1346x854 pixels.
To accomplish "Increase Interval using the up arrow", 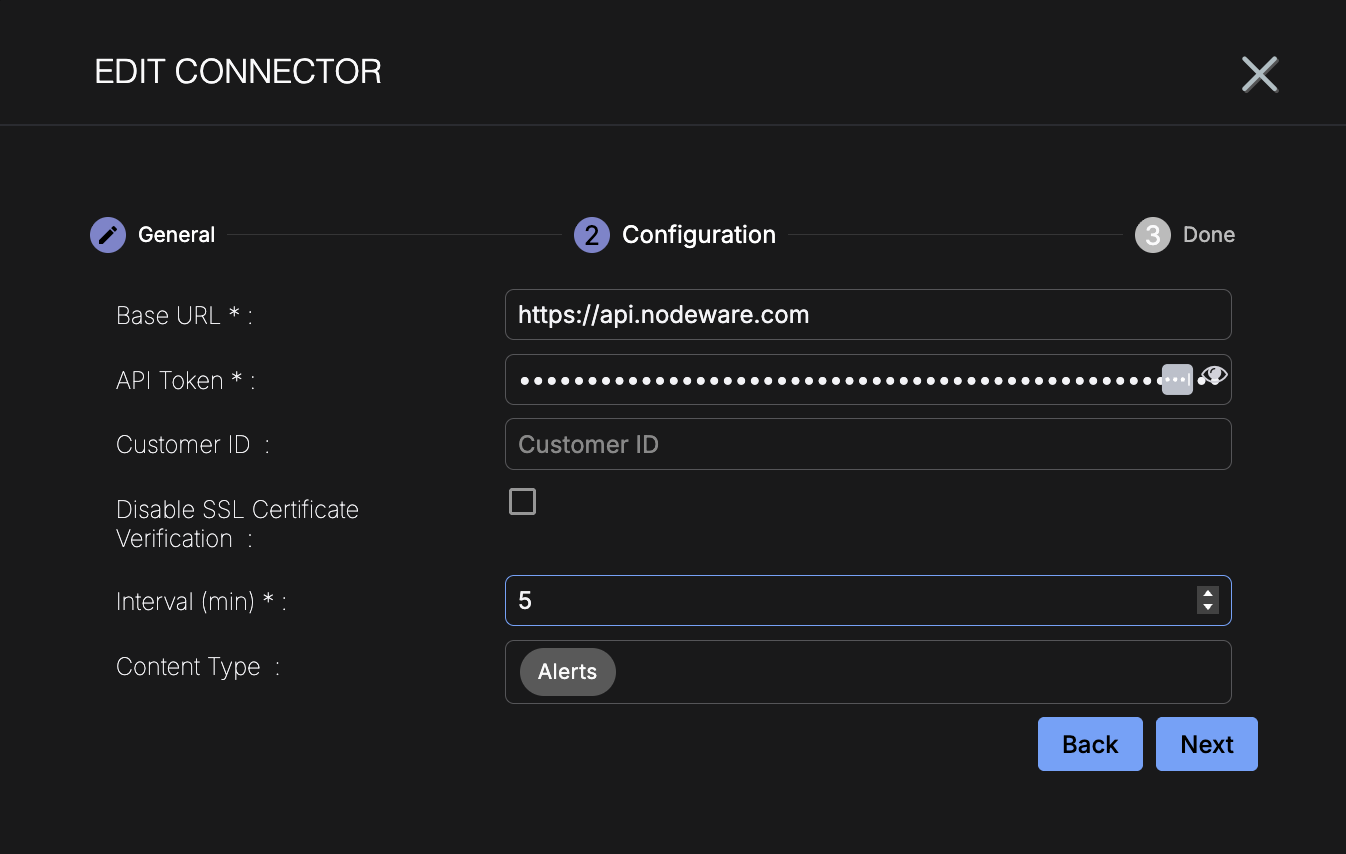I will pos(1208,594).
